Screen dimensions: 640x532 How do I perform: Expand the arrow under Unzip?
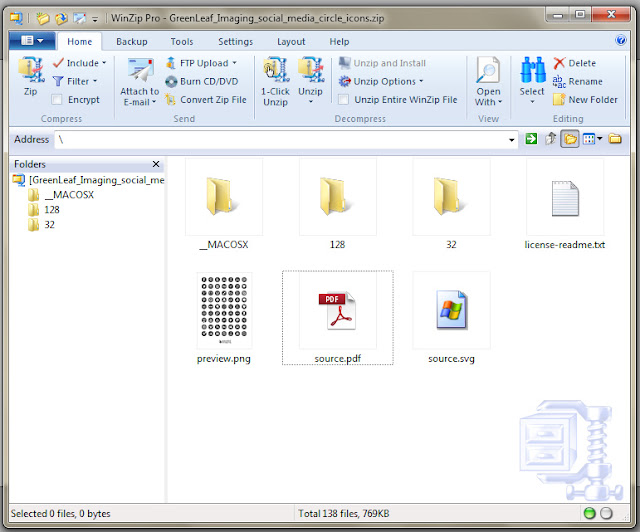click(x=311, y=102)
